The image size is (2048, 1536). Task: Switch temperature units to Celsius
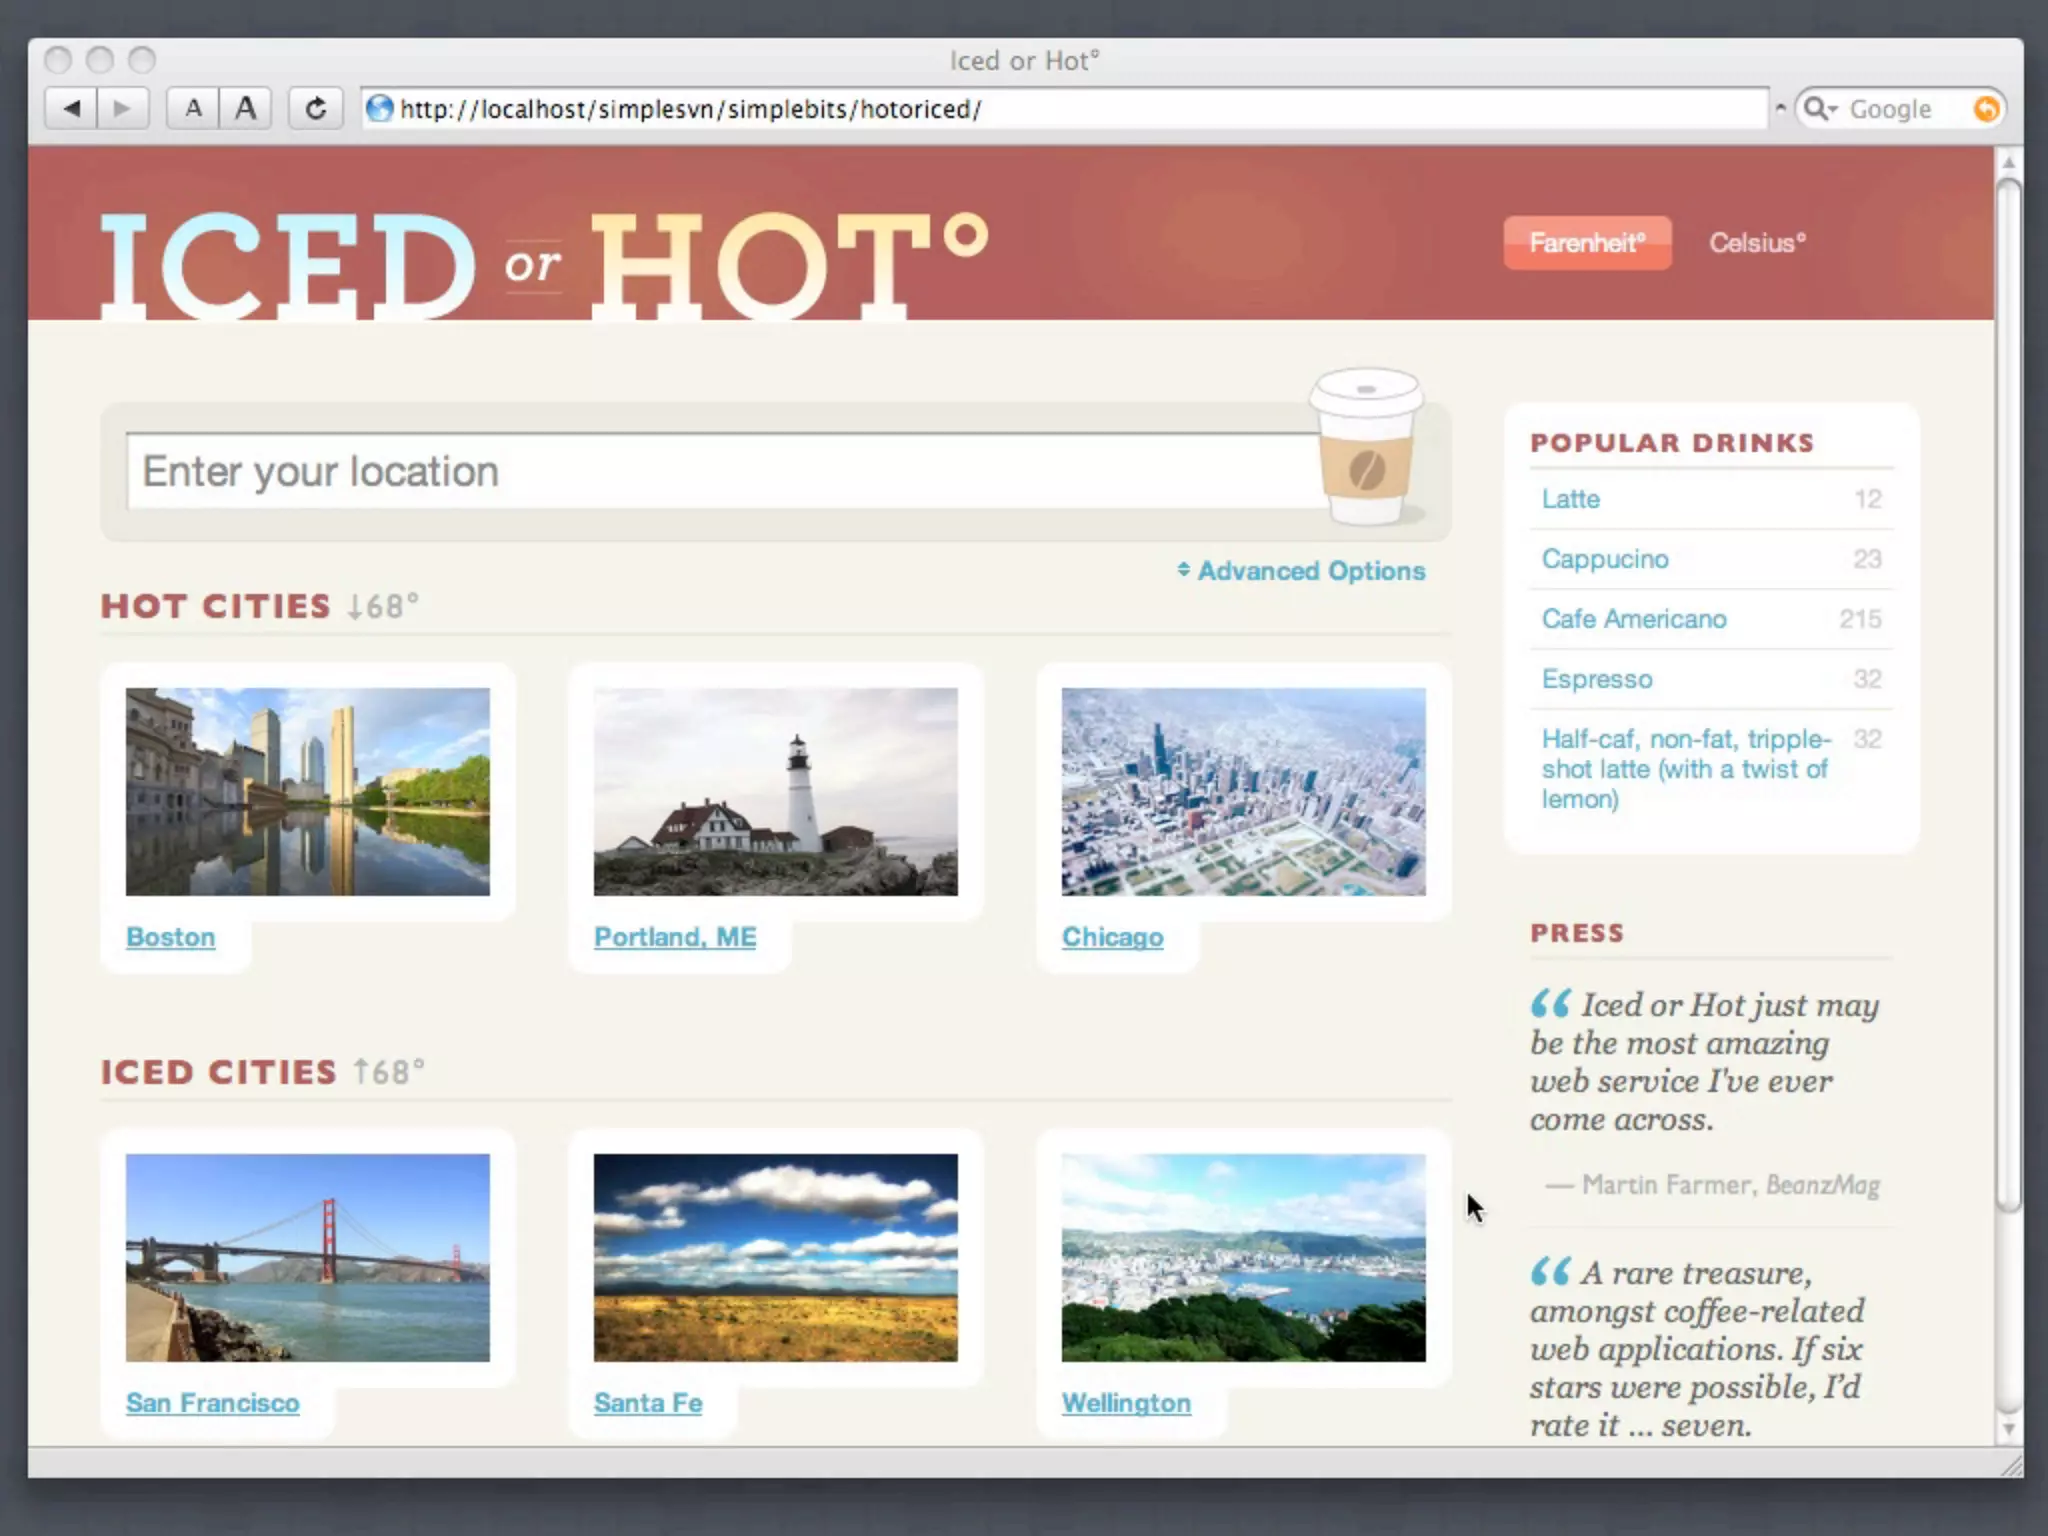tap(1756, 243)
